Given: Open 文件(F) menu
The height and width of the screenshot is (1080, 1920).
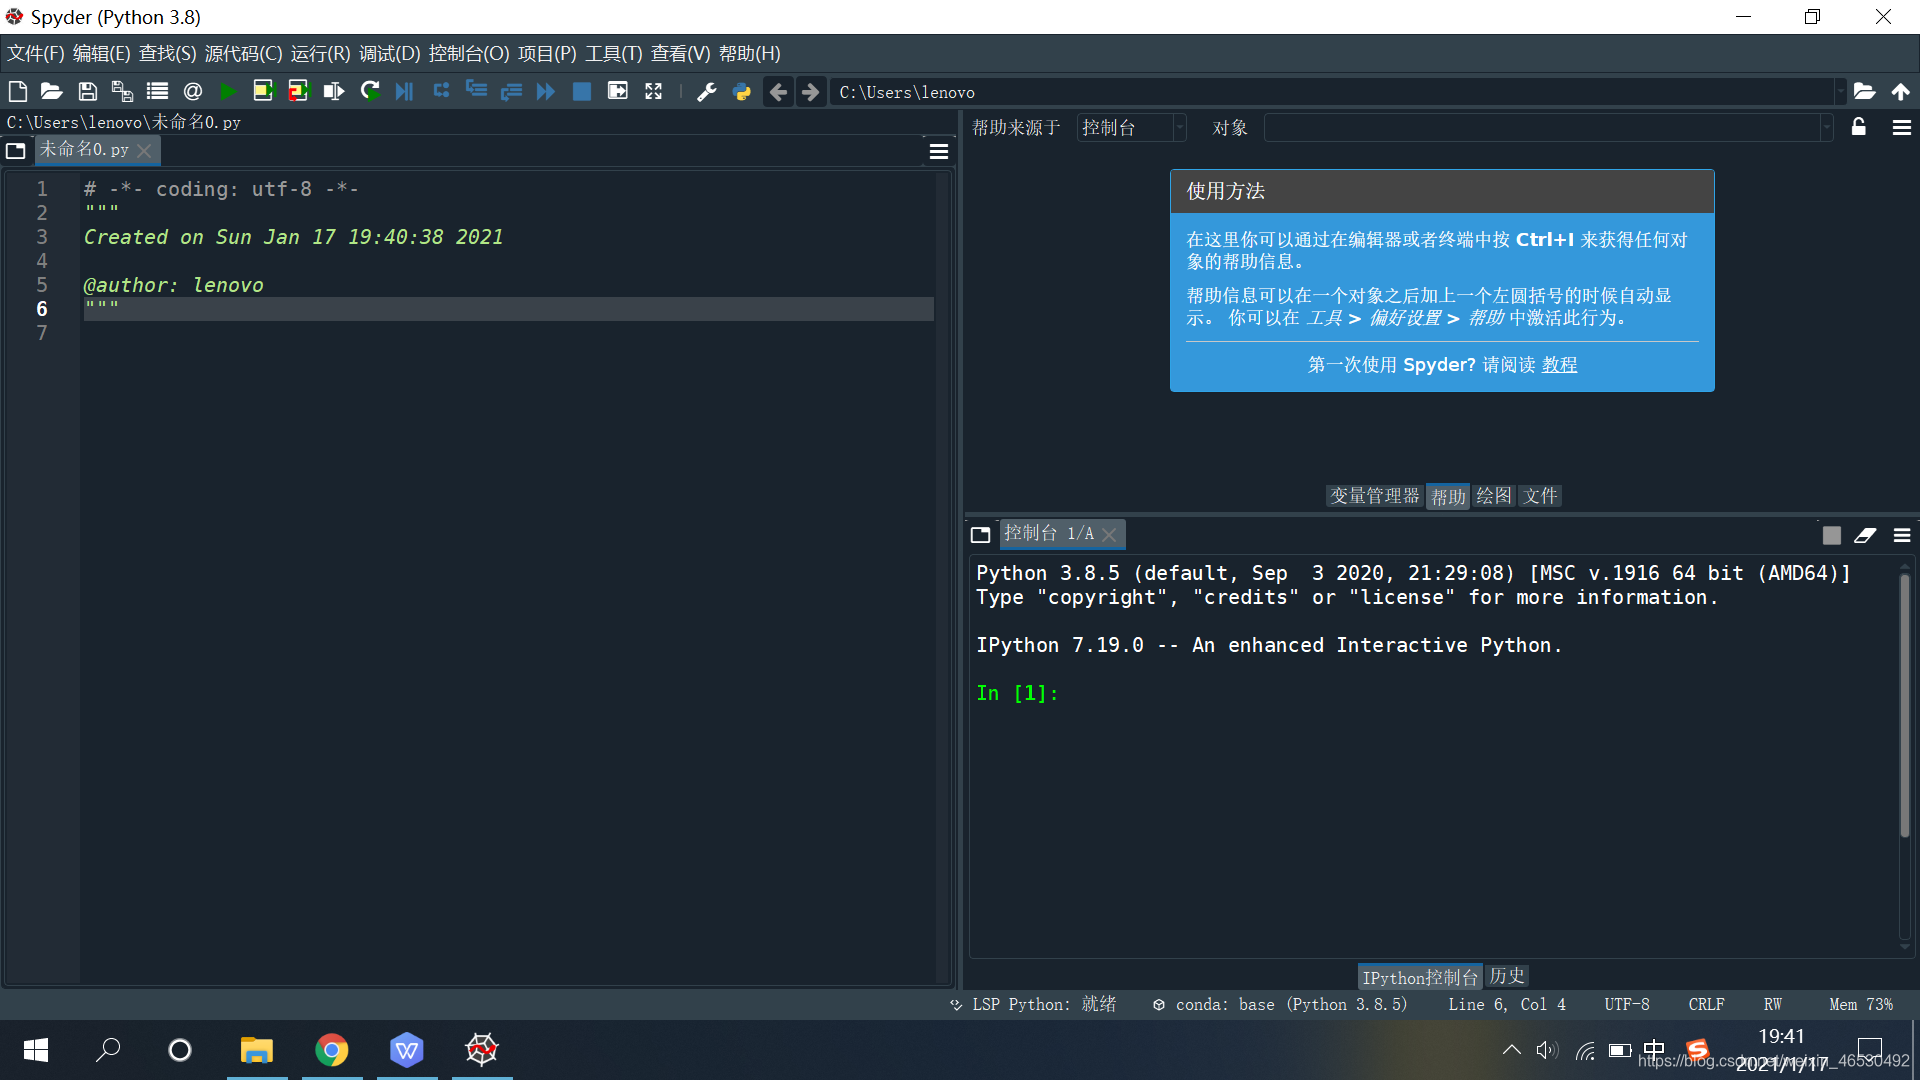Looking at the screenshot, I should [x=35, y=54].
